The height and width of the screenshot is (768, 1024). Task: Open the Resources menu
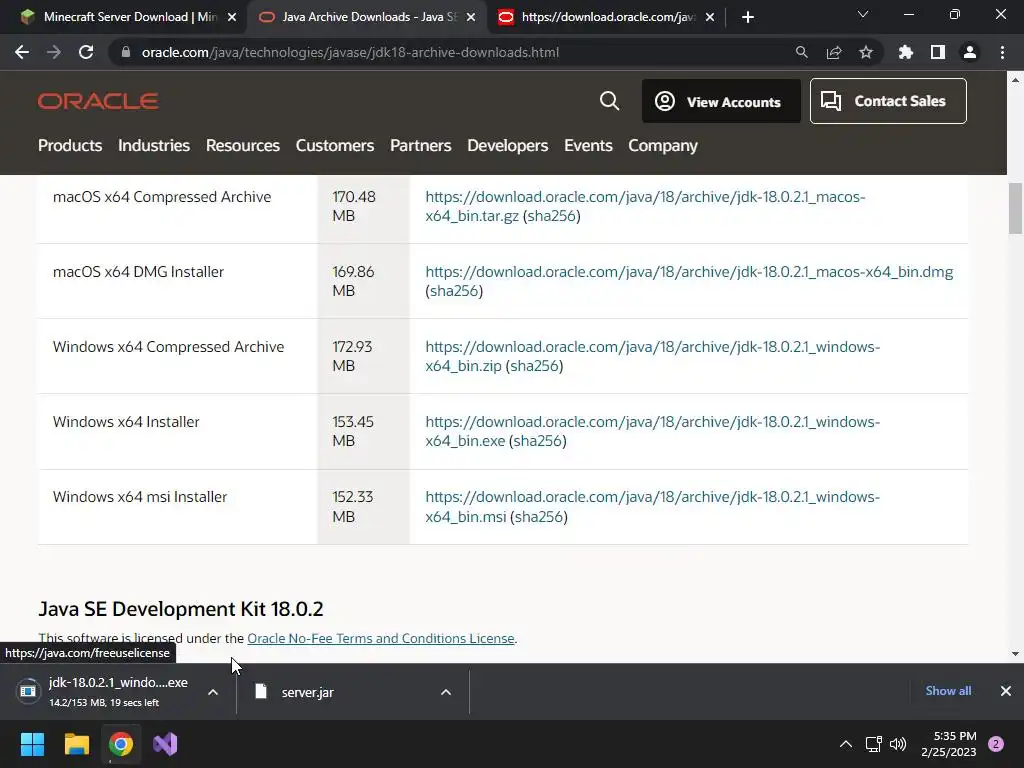243,145
